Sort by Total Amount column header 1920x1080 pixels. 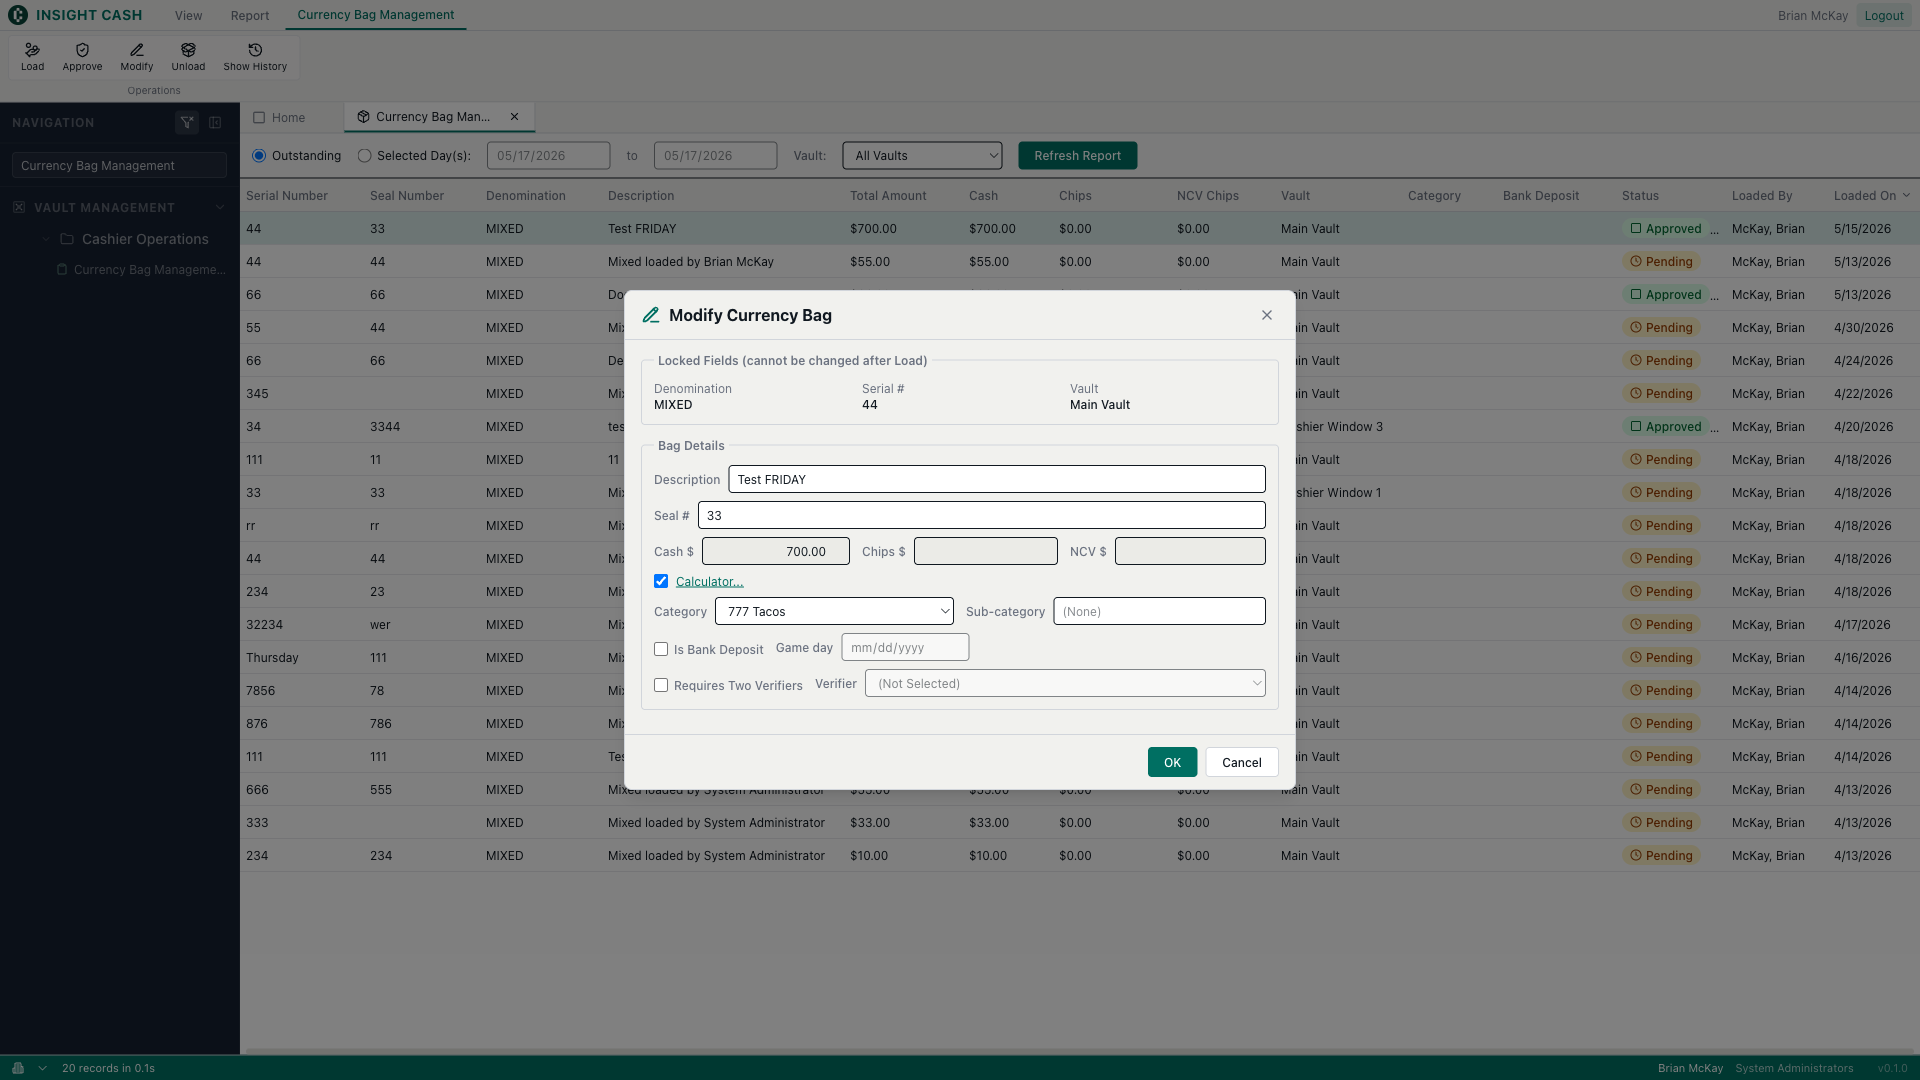click(x=888, y=196)
